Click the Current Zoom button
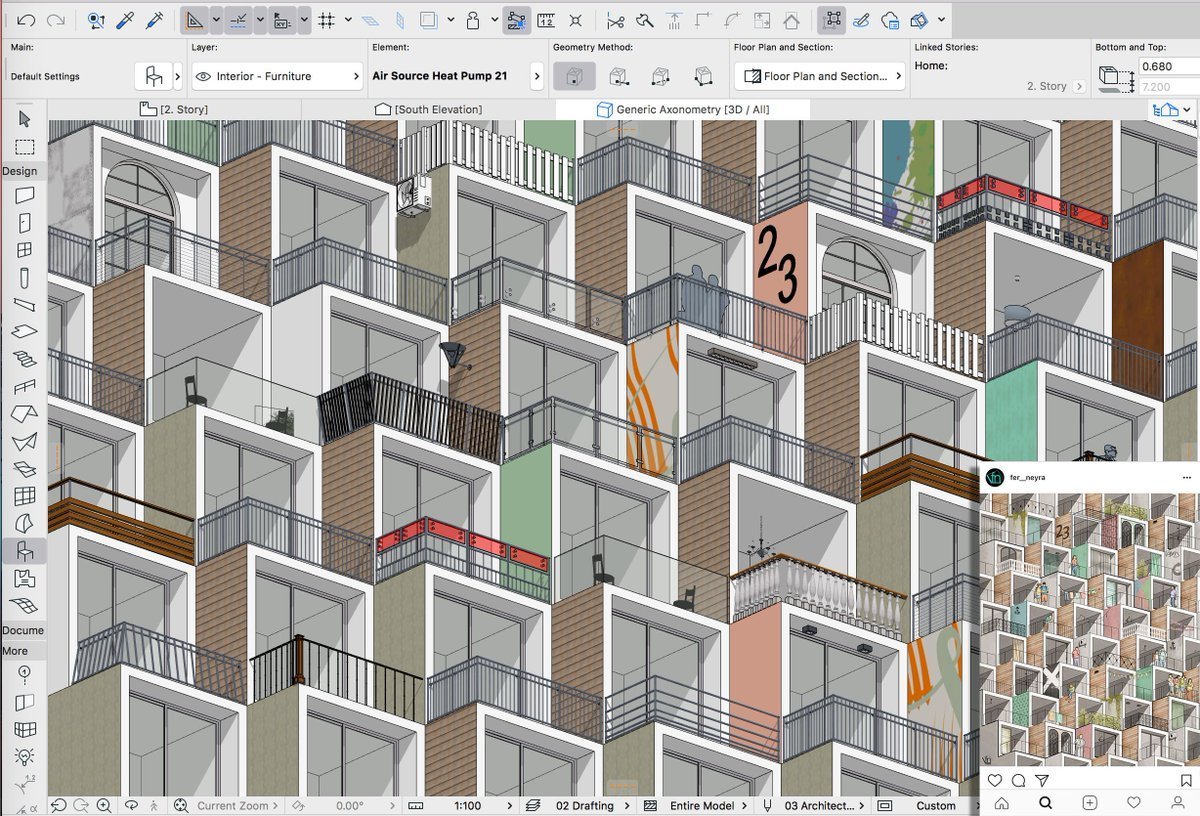This screenshot has height=816, width=1200. click(232, 805)
